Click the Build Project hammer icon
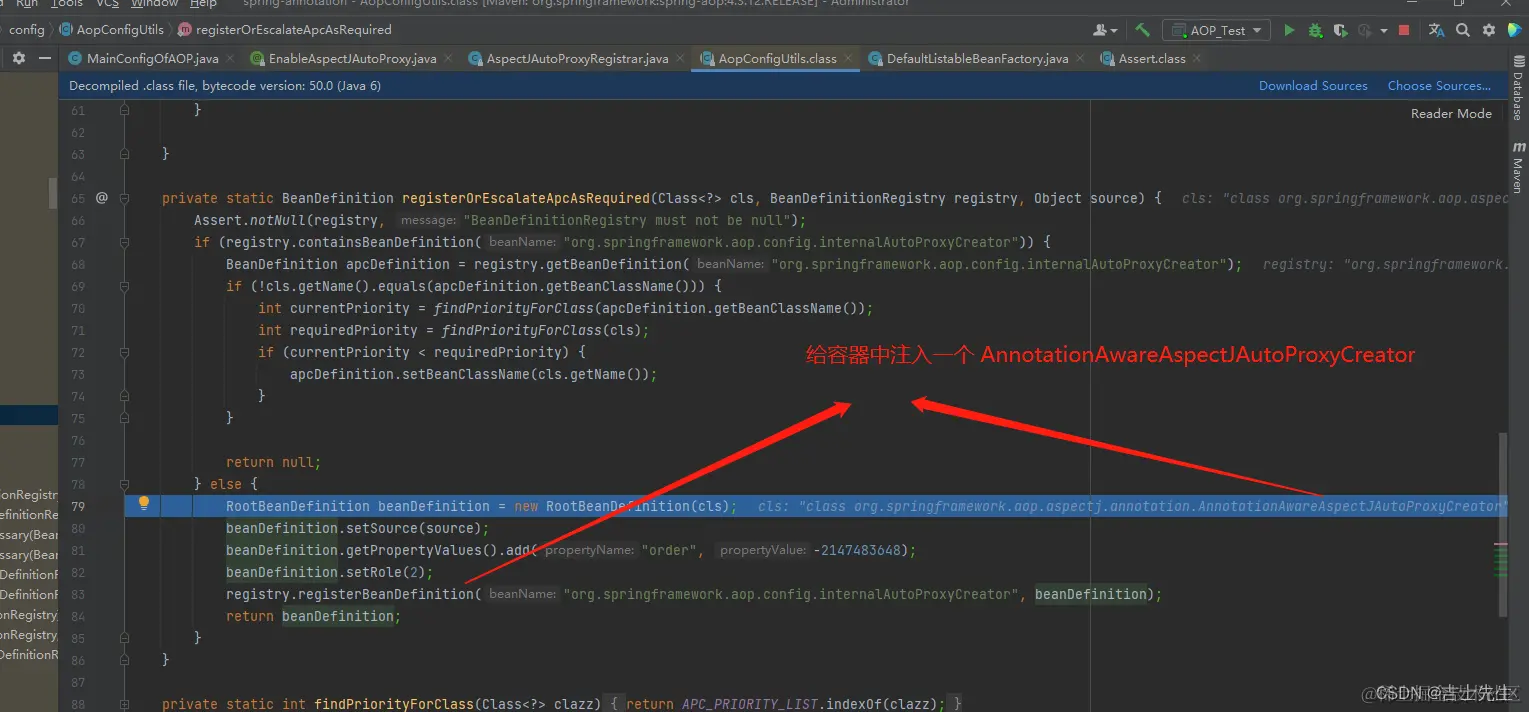 (x=1142, y=30)
